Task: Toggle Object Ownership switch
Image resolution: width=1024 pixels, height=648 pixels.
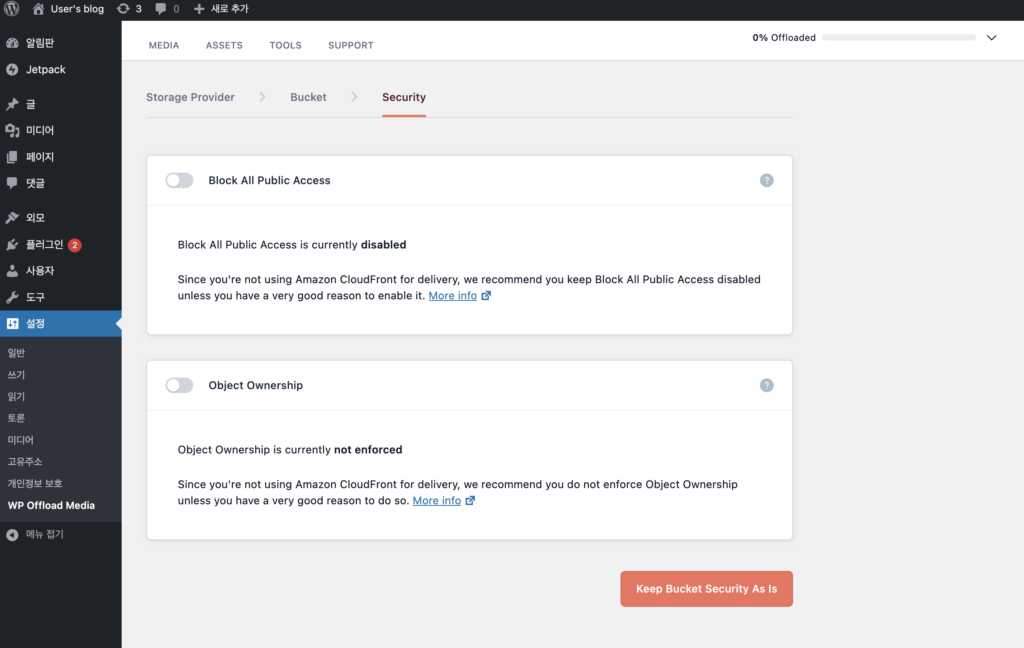Action: click(x=179, y=385)
